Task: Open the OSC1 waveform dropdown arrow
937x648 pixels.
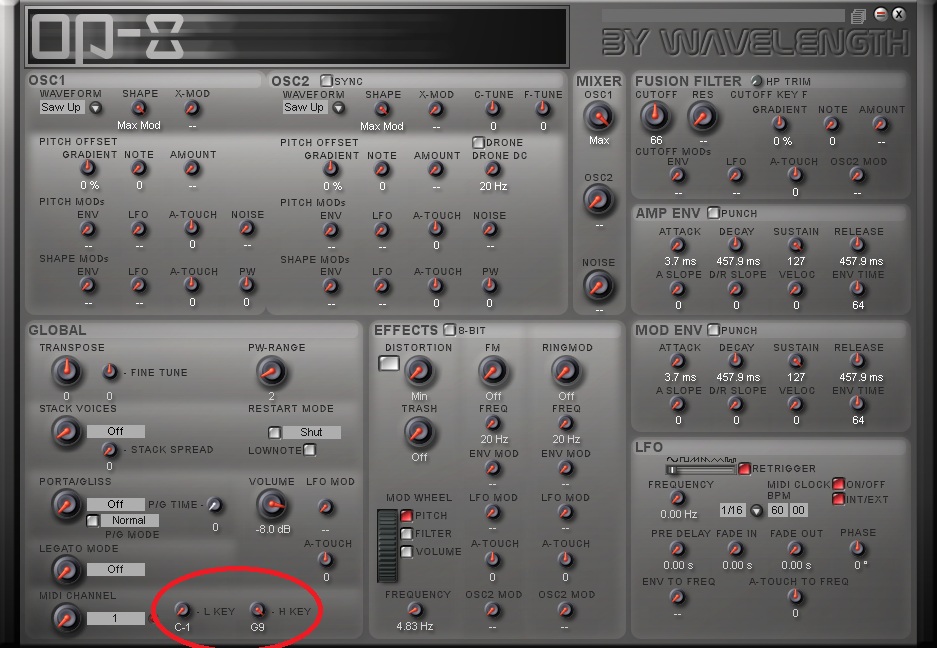Action: pos(96,108)
